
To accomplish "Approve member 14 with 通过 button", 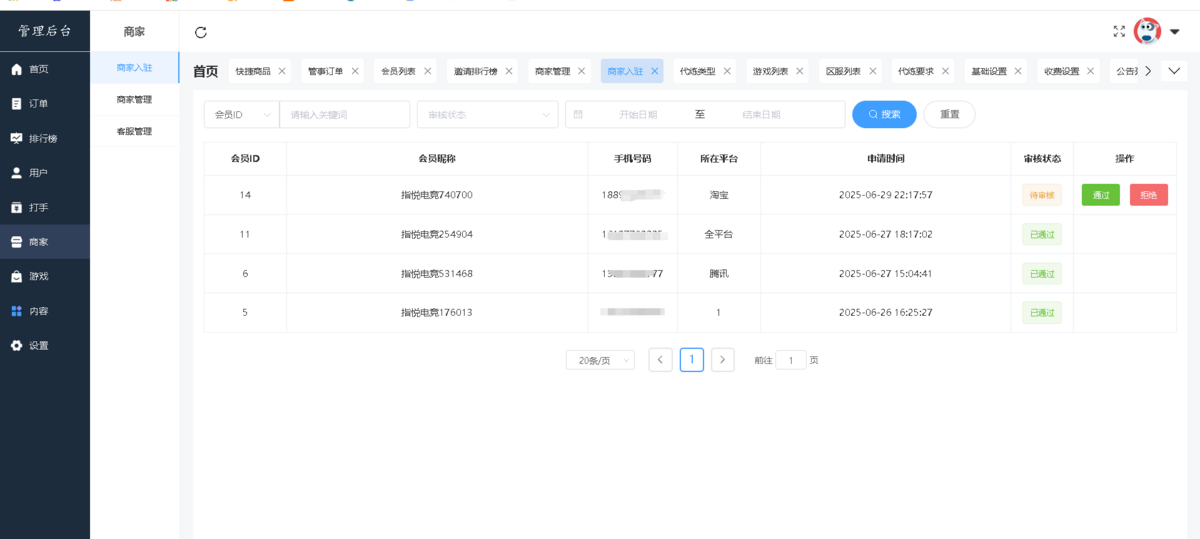I will pos(1101,195).
